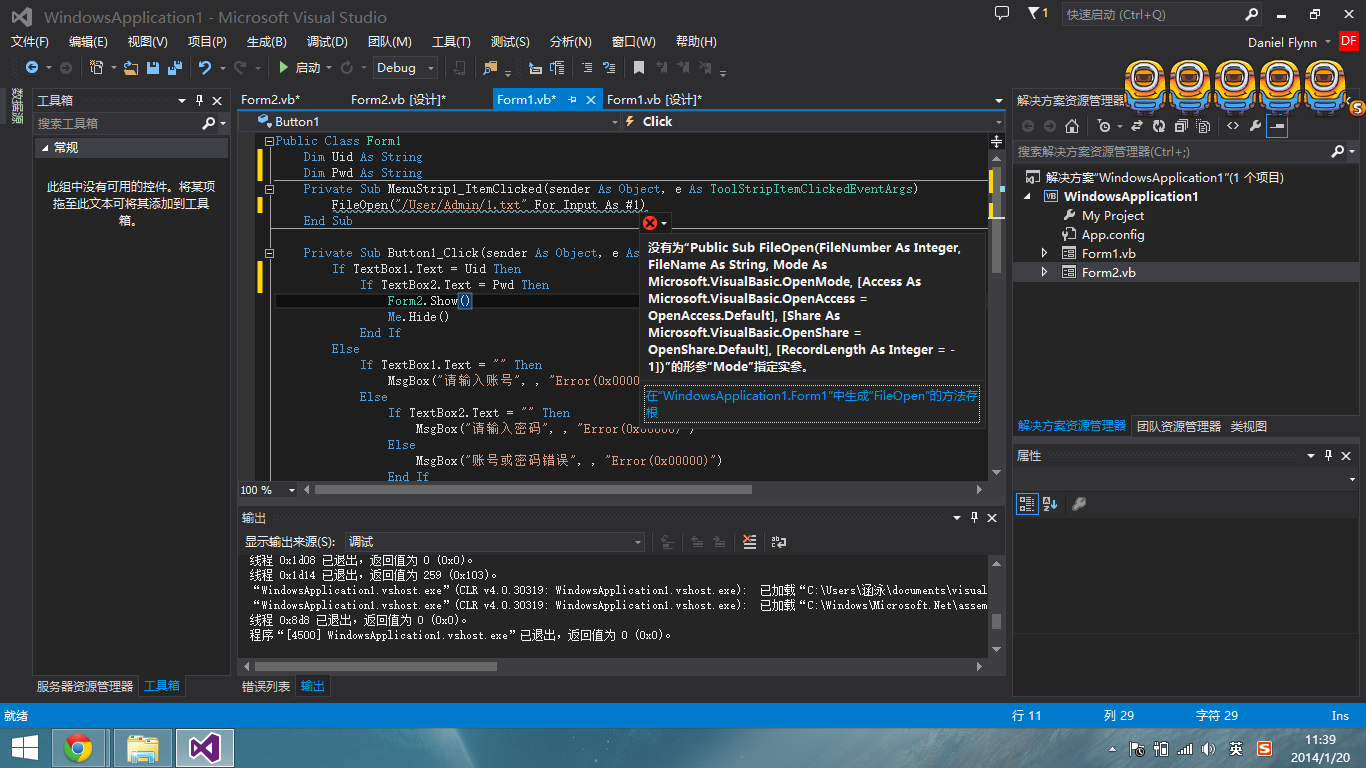Pin the output panel with the pushpin

(974, 518)
